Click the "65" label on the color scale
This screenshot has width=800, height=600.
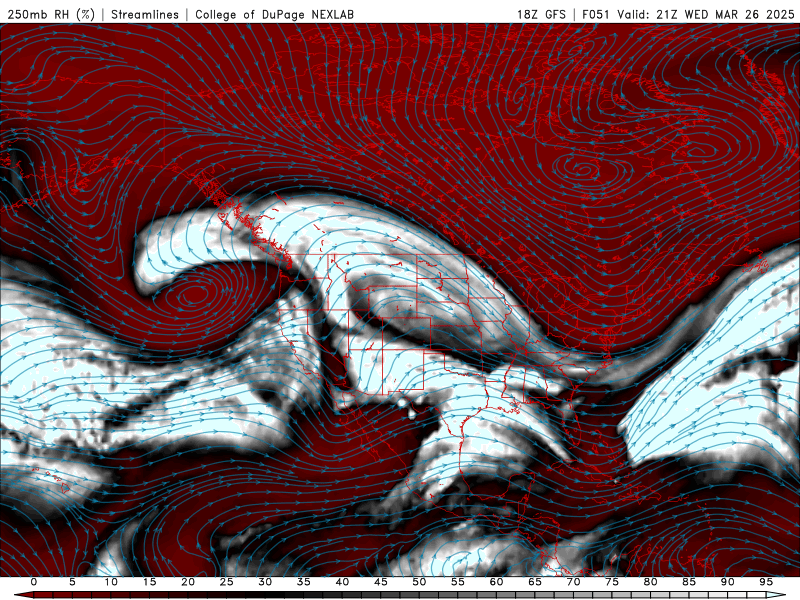(x=535, y=582)
